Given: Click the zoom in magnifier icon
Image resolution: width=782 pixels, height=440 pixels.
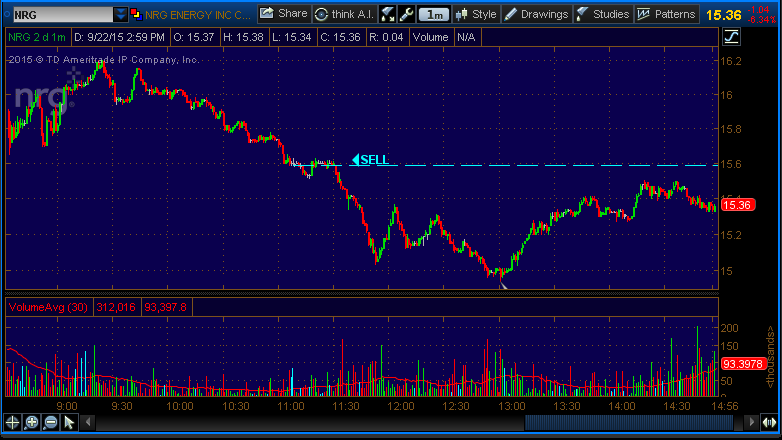Looking at the screenshot, I should [31, 423].
